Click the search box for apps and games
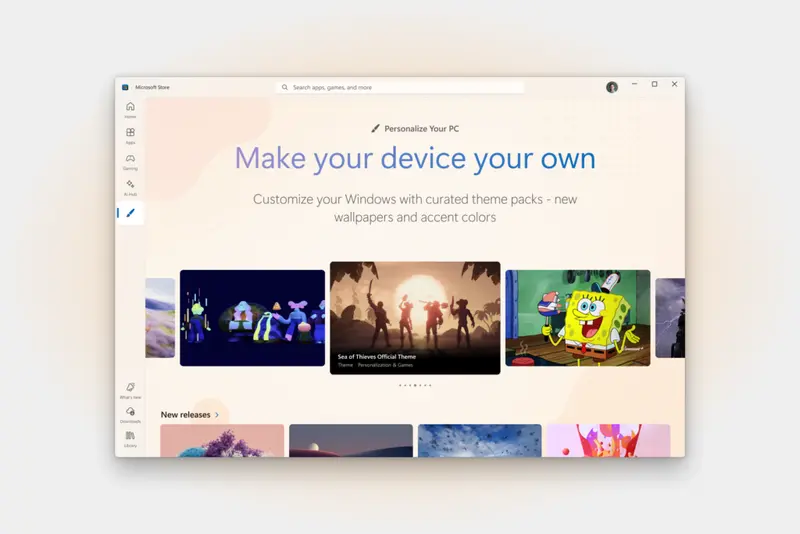800x534 pixels. click(x=400, y=87)
